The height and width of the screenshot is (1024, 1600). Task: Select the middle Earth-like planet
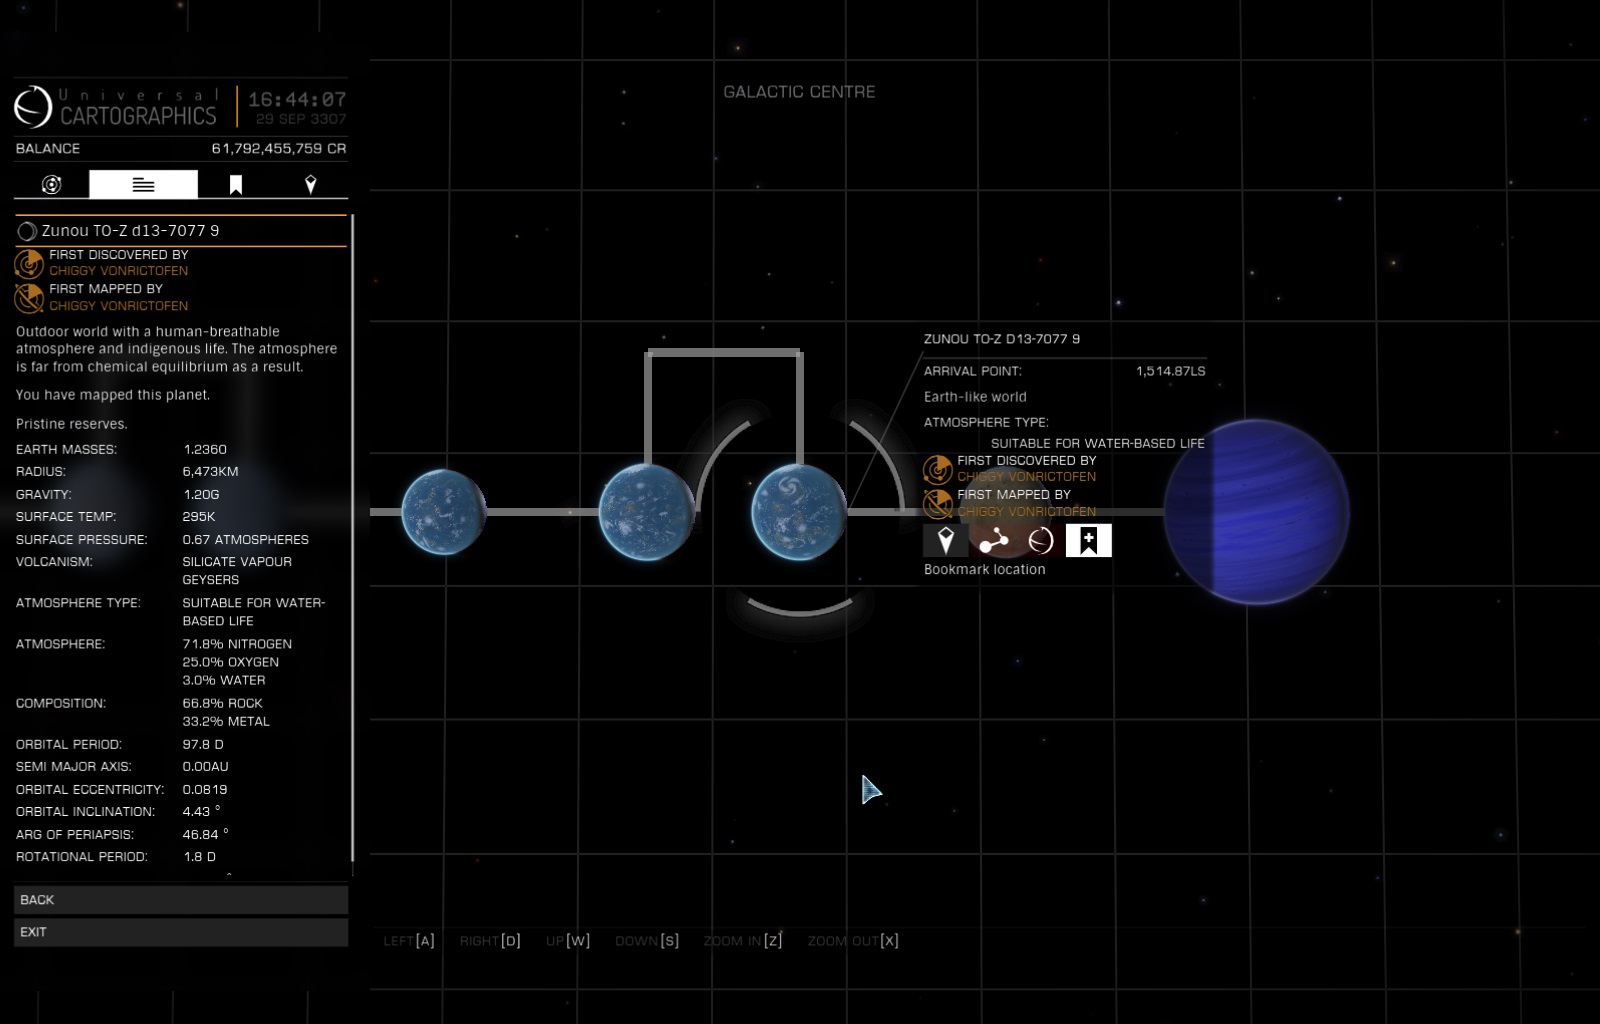click(x=646, y=512)
